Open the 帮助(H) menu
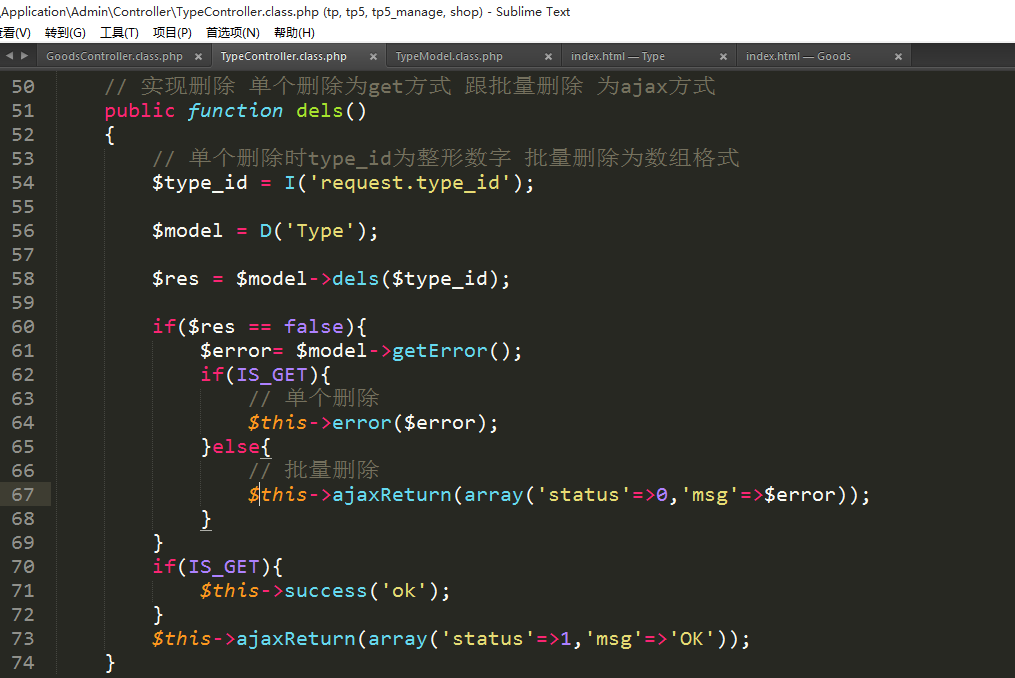Viewport: 1015px width, 678px height. pos(294,32)
